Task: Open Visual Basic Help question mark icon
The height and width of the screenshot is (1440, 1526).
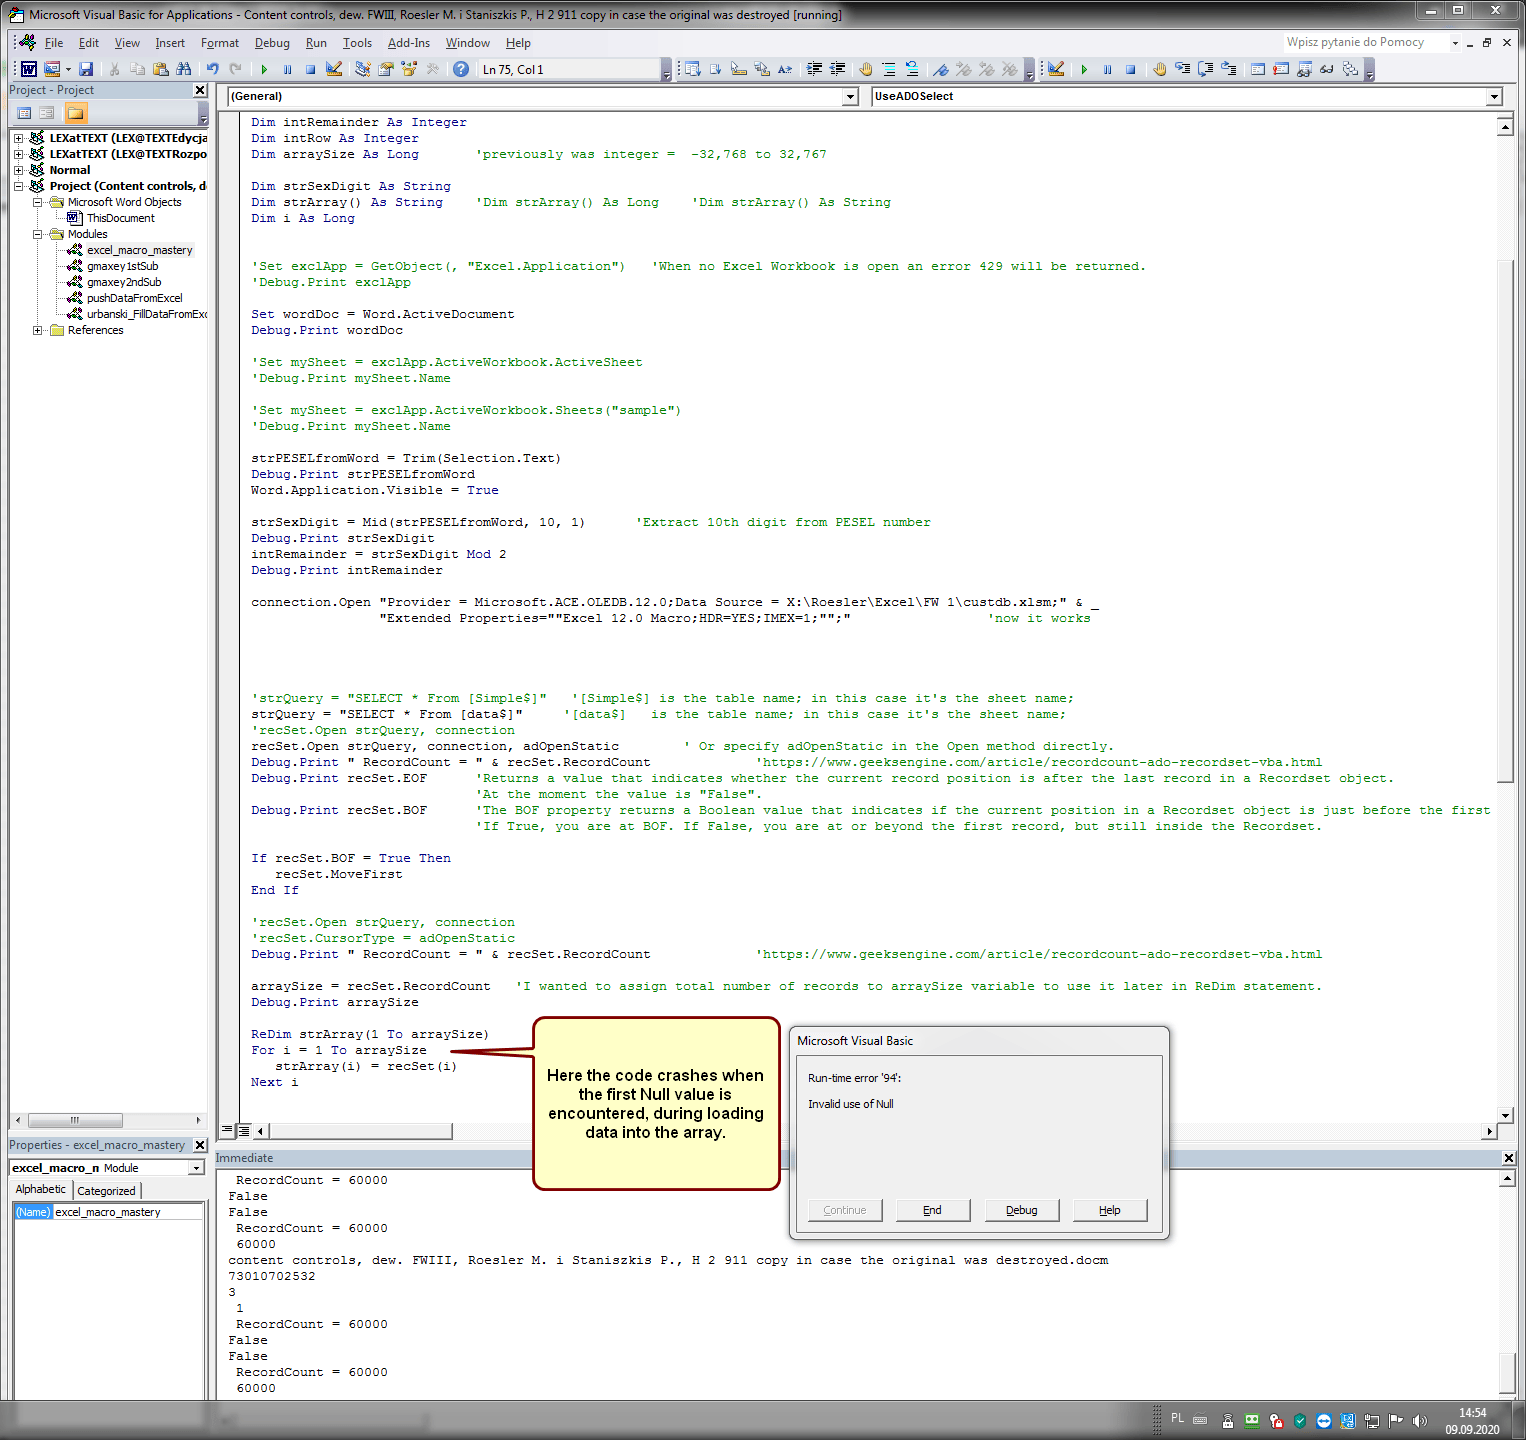Action: 461,69
